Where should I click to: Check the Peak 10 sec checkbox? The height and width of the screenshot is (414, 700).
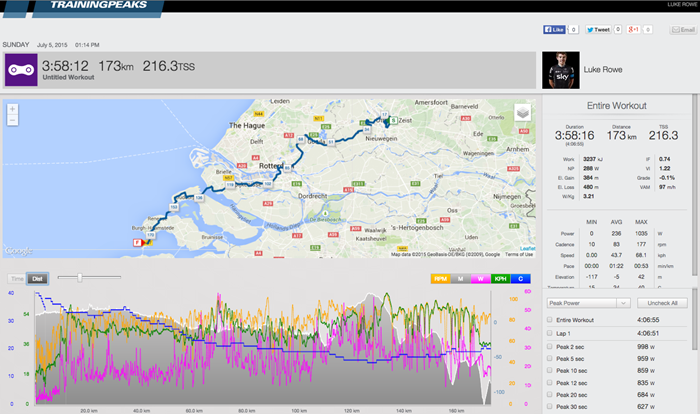(550, 371)
